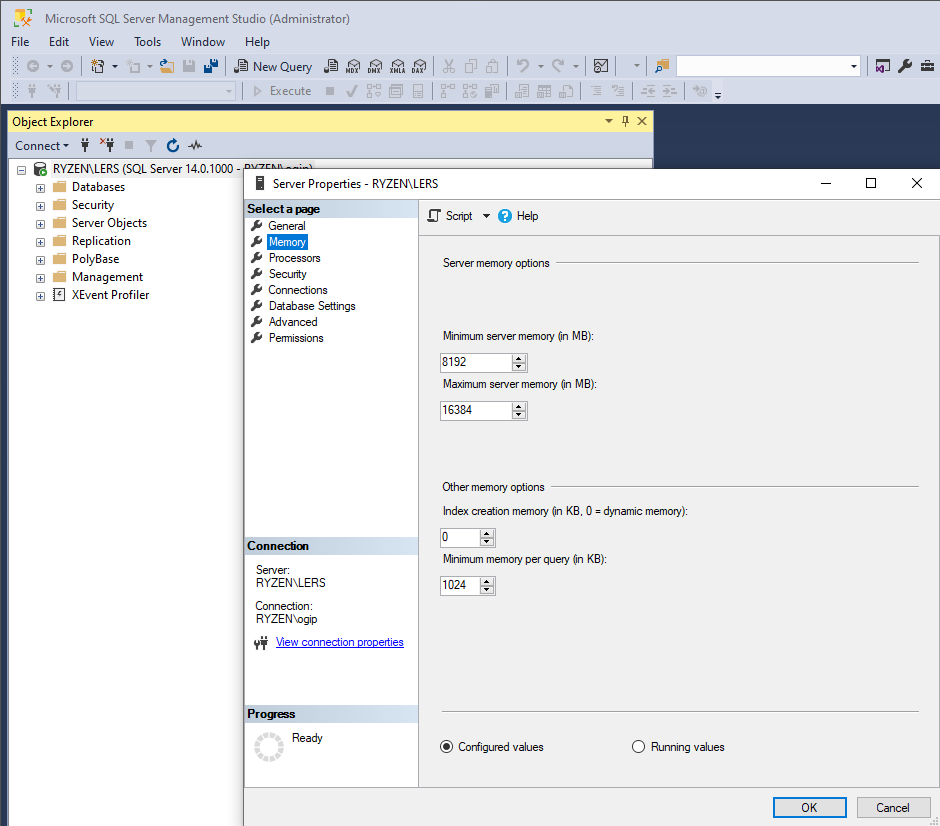This screenshot has width=940, height=826.
Task: Click the Connect Object Explorer plug icon
Action: coord(85,145)
